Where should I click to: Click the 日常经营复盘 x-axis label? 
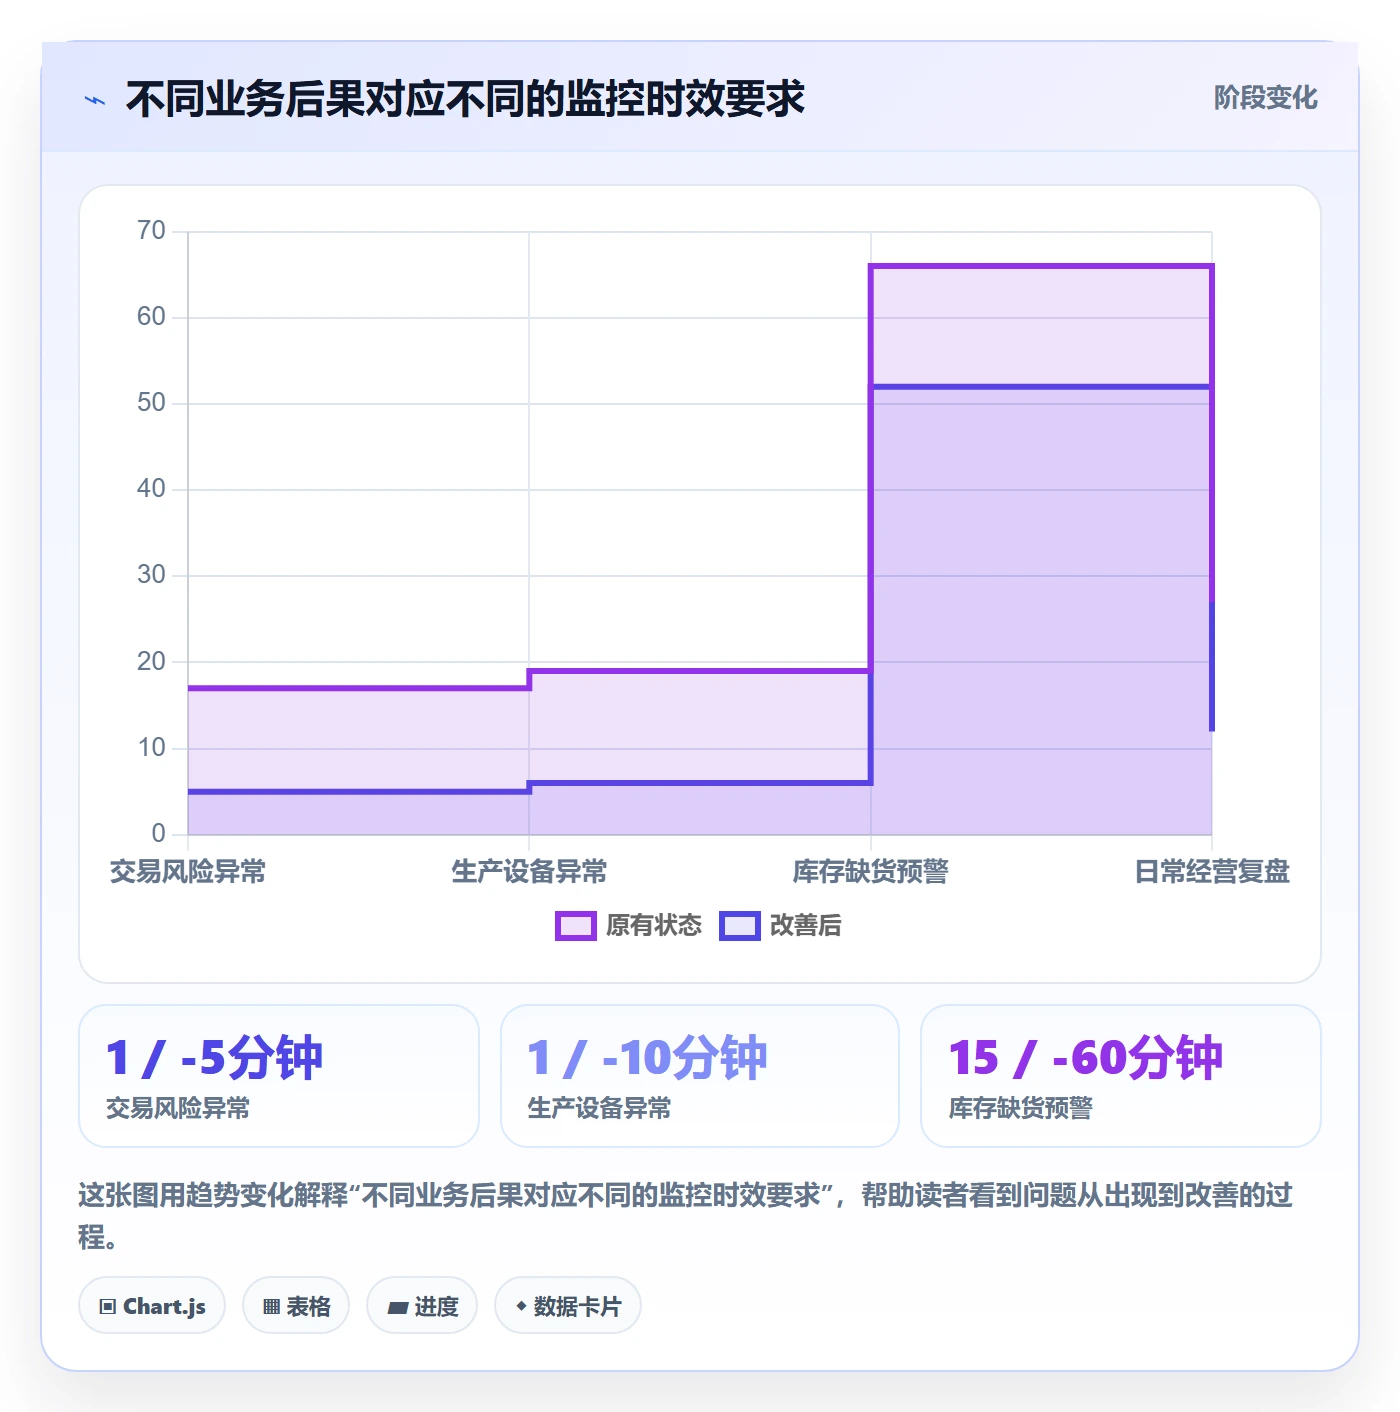tap(1212, 872)
